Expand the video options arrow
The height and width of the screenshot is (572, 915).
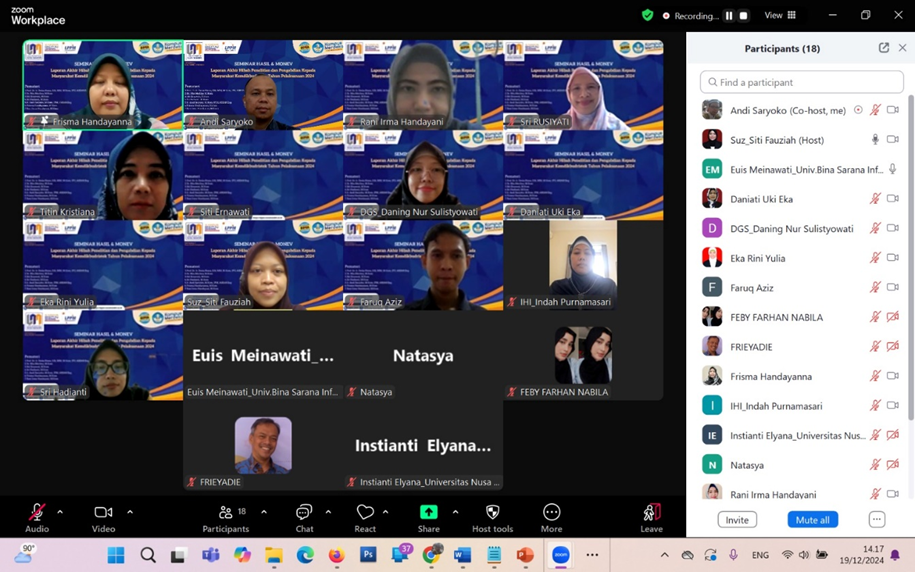point(130,512)
